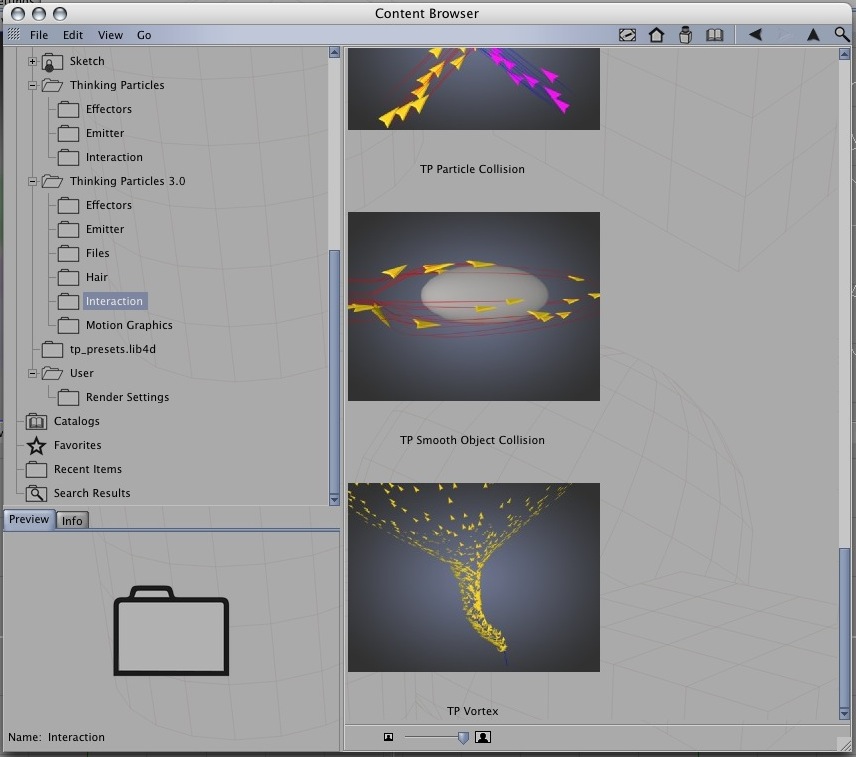Click the large thumbnail size icon
This screenshot has height=757, width=856.
point(483,737)
